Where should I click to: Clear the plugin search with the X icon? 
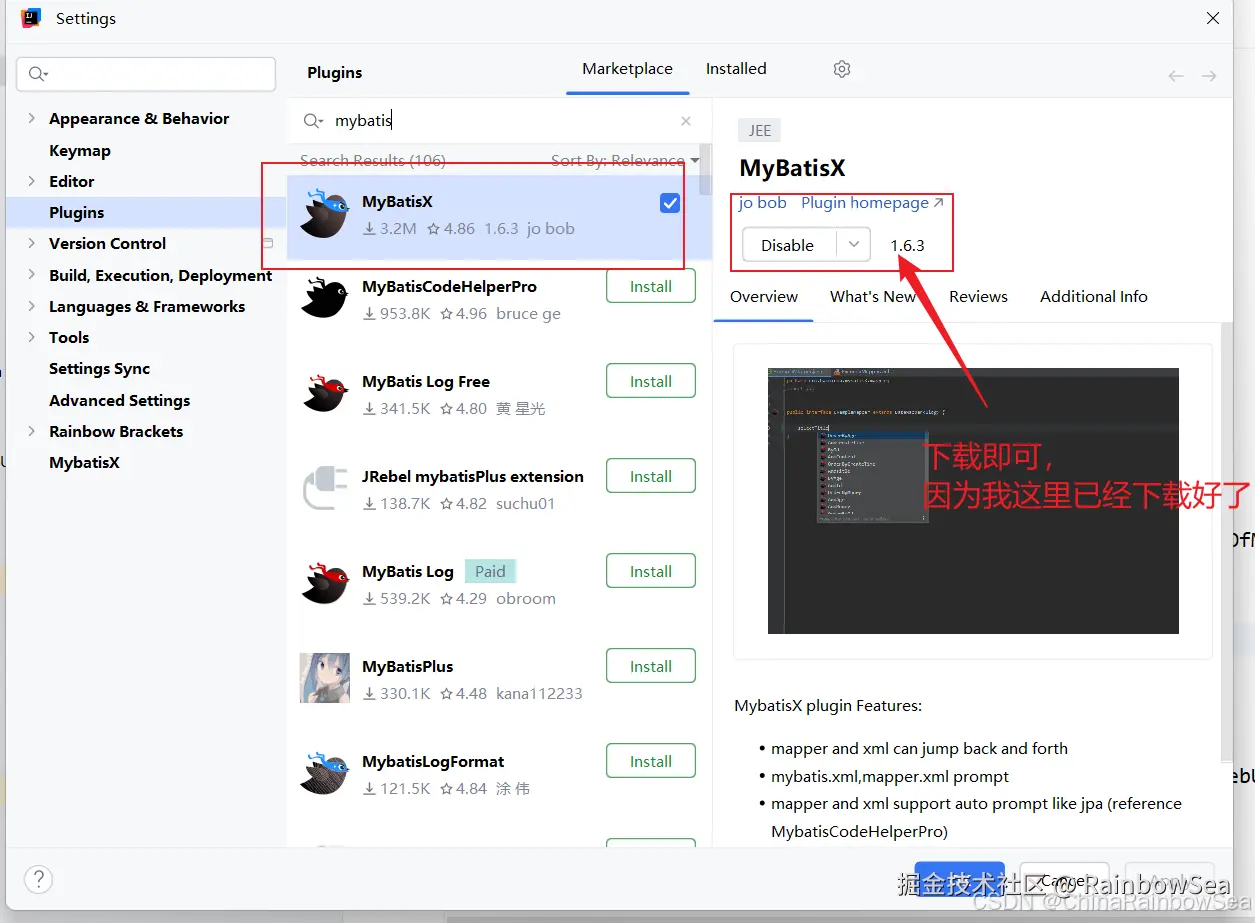click(686, 121)
